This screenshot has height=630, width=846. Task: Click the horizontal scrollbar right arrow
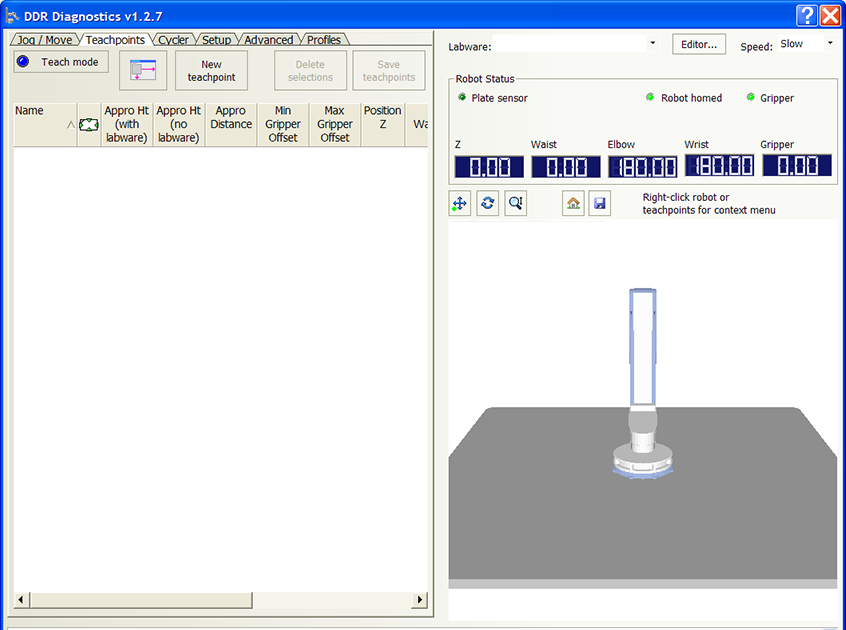[x=419, y=600]
